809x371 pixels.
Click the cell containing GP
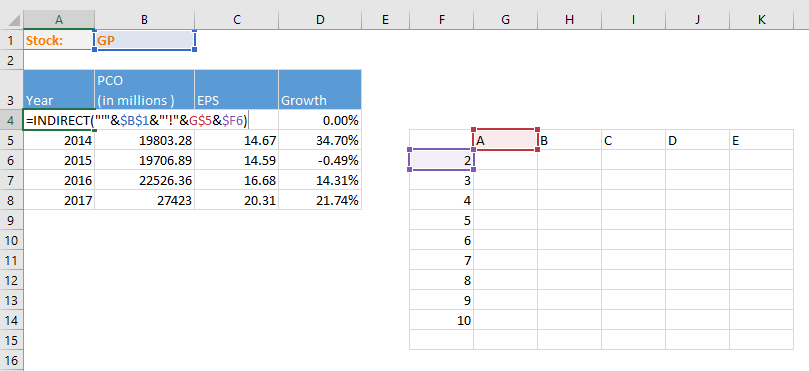point(144,40)
